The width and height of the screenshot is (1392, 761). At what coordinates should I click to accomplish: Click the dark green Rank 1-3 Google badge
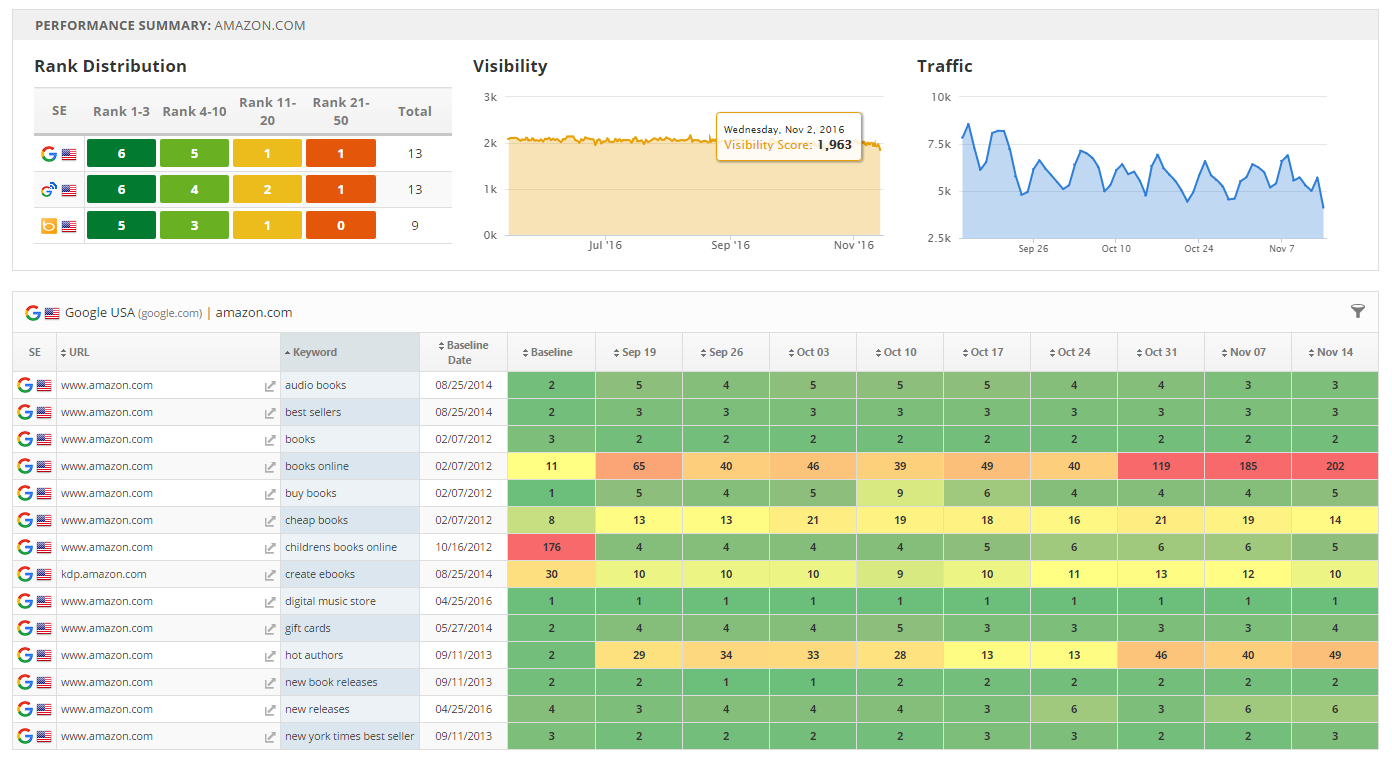[x=121, y=153]
